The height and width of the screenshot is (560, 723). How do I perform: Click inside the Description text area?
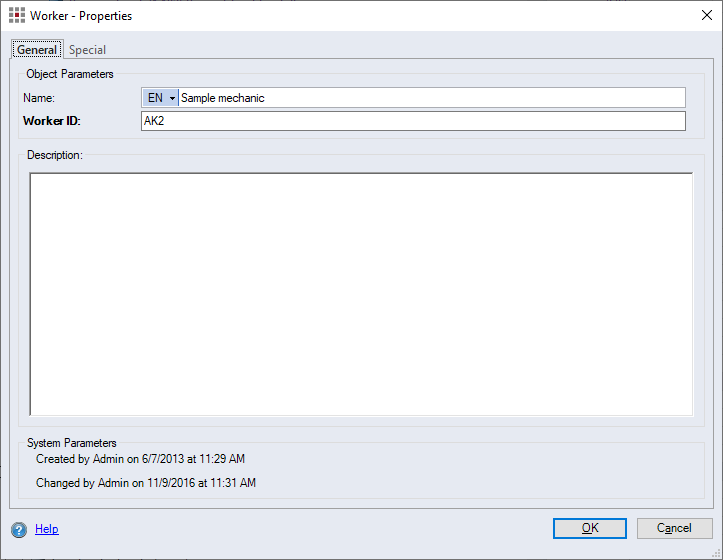tap(360, 293)
